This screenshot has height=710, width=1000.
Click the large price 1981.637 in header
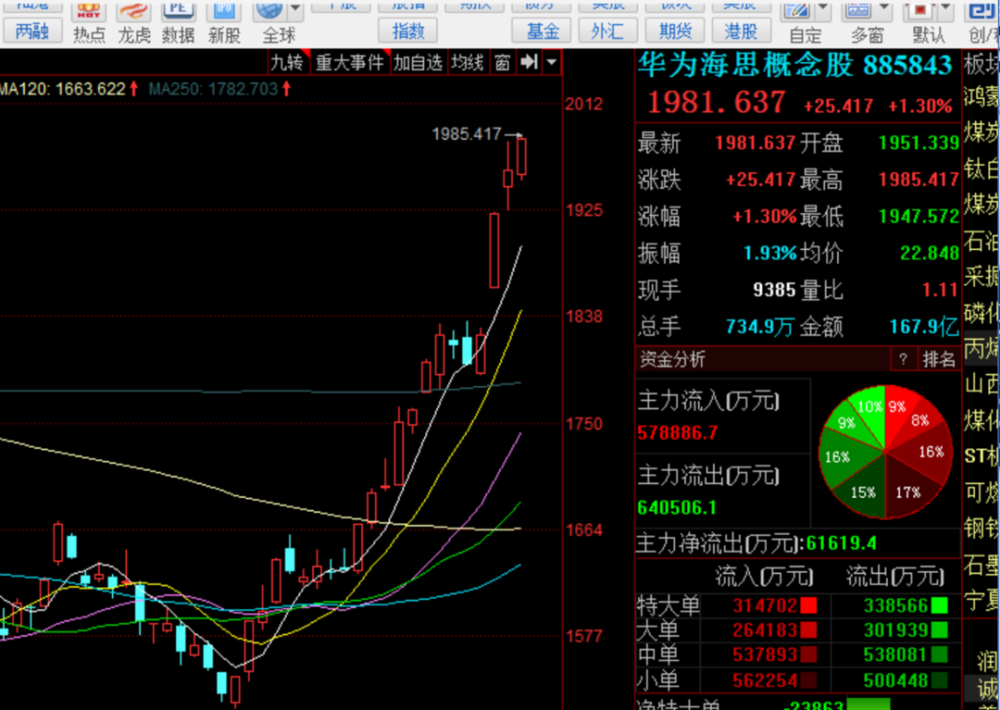(716, 103)
